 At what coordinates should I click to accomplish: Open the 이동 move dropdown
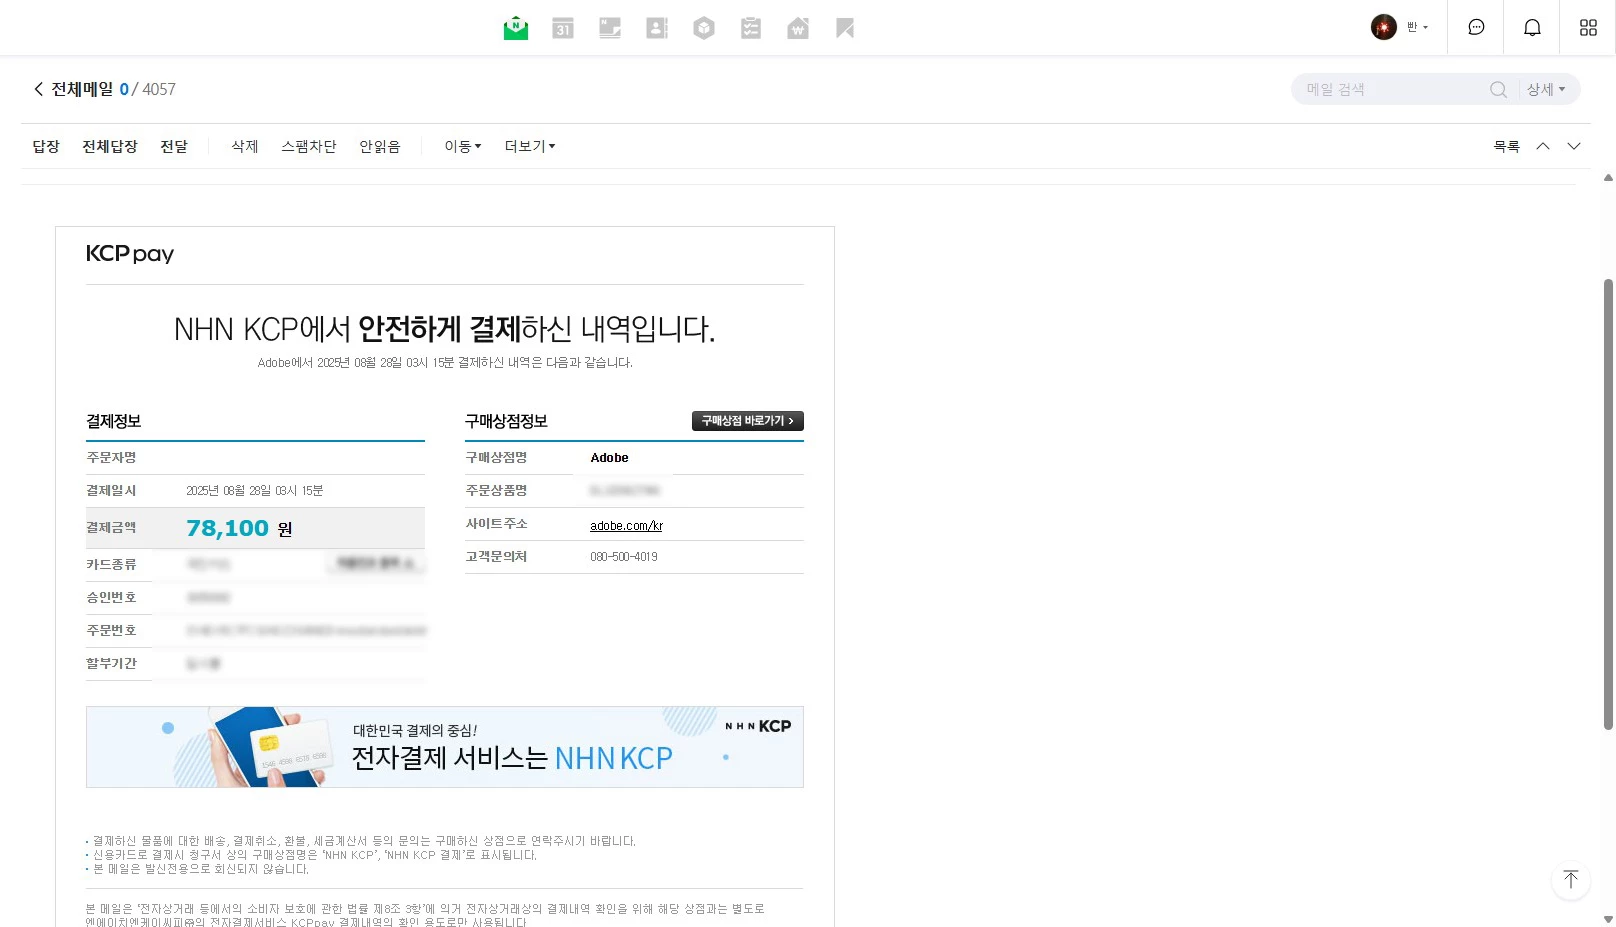463,146
